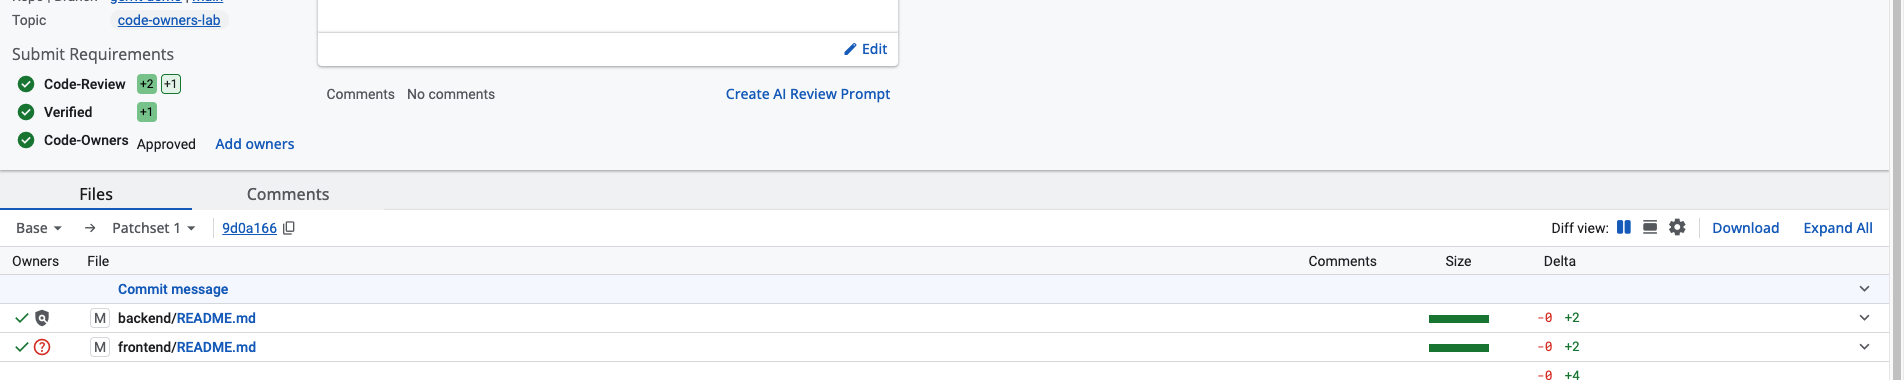Click backend/README.md +2 delta value
1904x380 pixels.
[1572, 318]
